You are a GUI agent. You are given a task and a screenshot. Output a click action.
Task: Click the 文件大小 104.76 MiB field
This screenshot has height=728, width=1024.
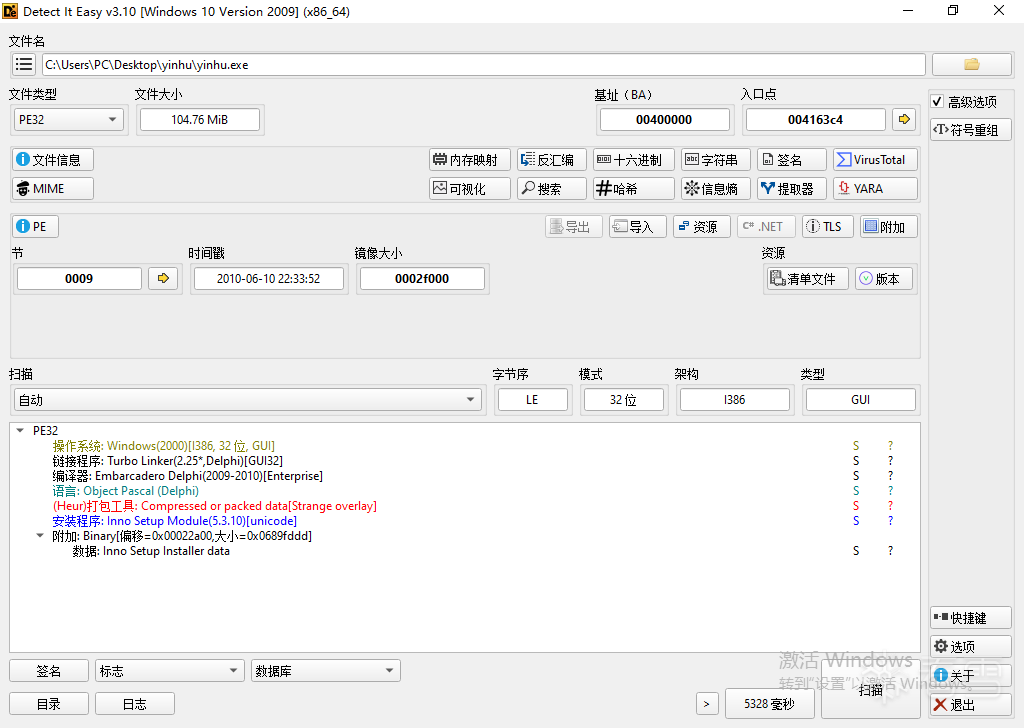tap(200, 119)
